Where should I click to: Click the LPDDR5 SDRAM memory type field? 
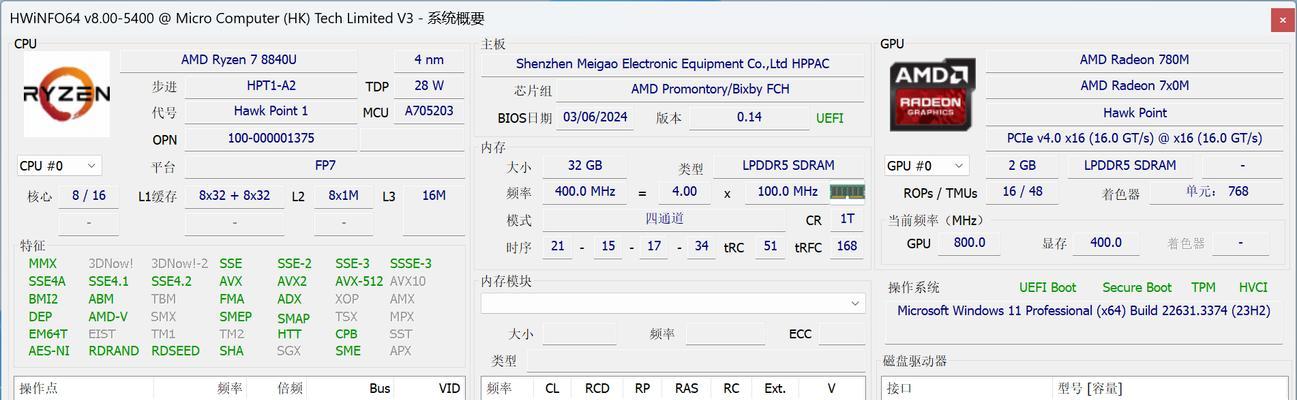pyautogui.click(x=788, y=165)
